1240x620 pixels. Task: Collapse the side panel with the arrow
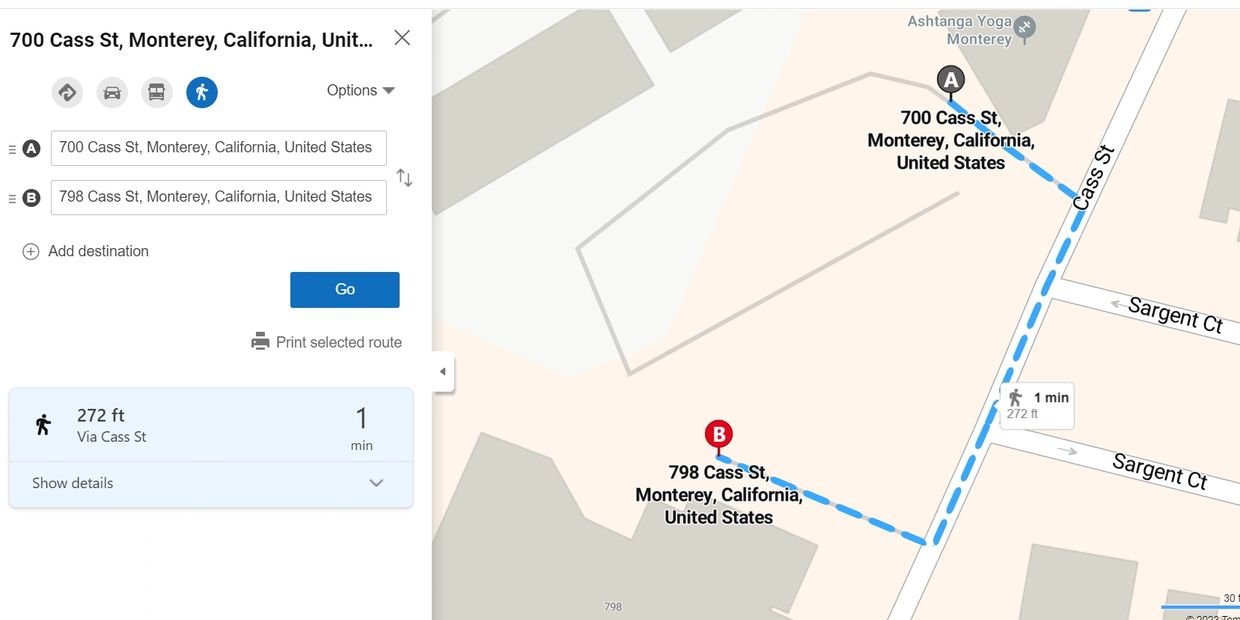pyautogui.click(x=443, y=372)
